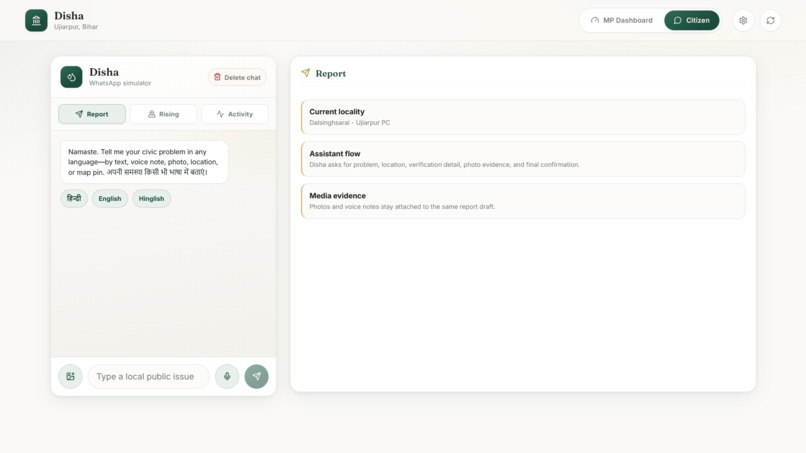Record a voice note with microphone icon
The height and width of the screenshot is (453, 806).
(x=227, y=376)
